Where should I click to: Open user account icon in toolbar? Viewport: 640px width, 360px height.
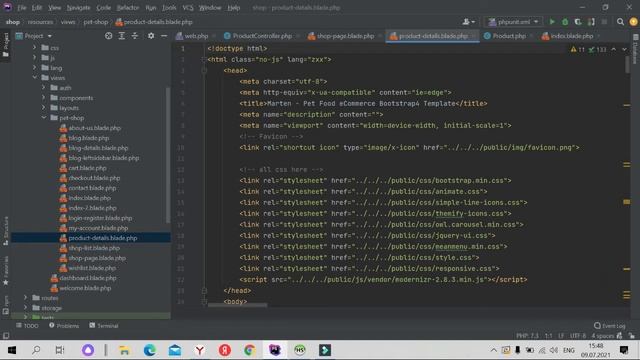coord(468,22)
